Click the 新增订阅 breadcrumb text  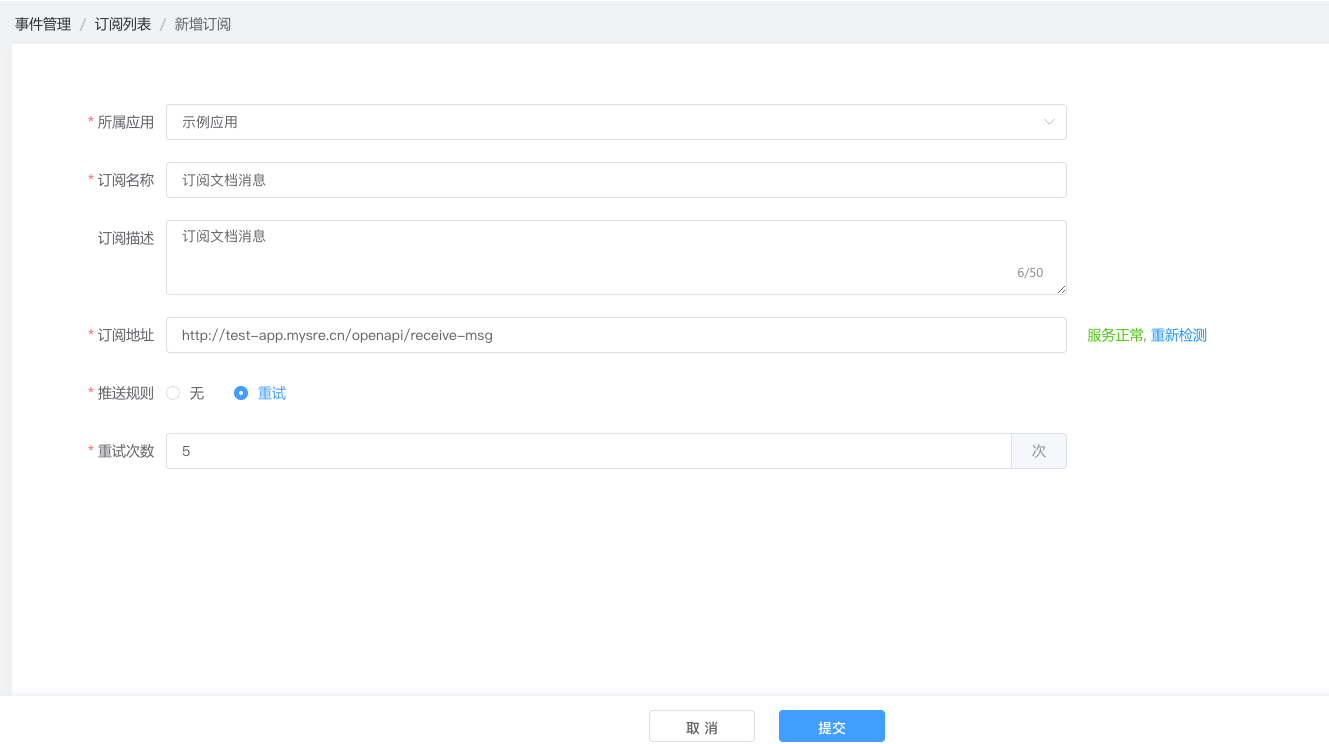203,24
